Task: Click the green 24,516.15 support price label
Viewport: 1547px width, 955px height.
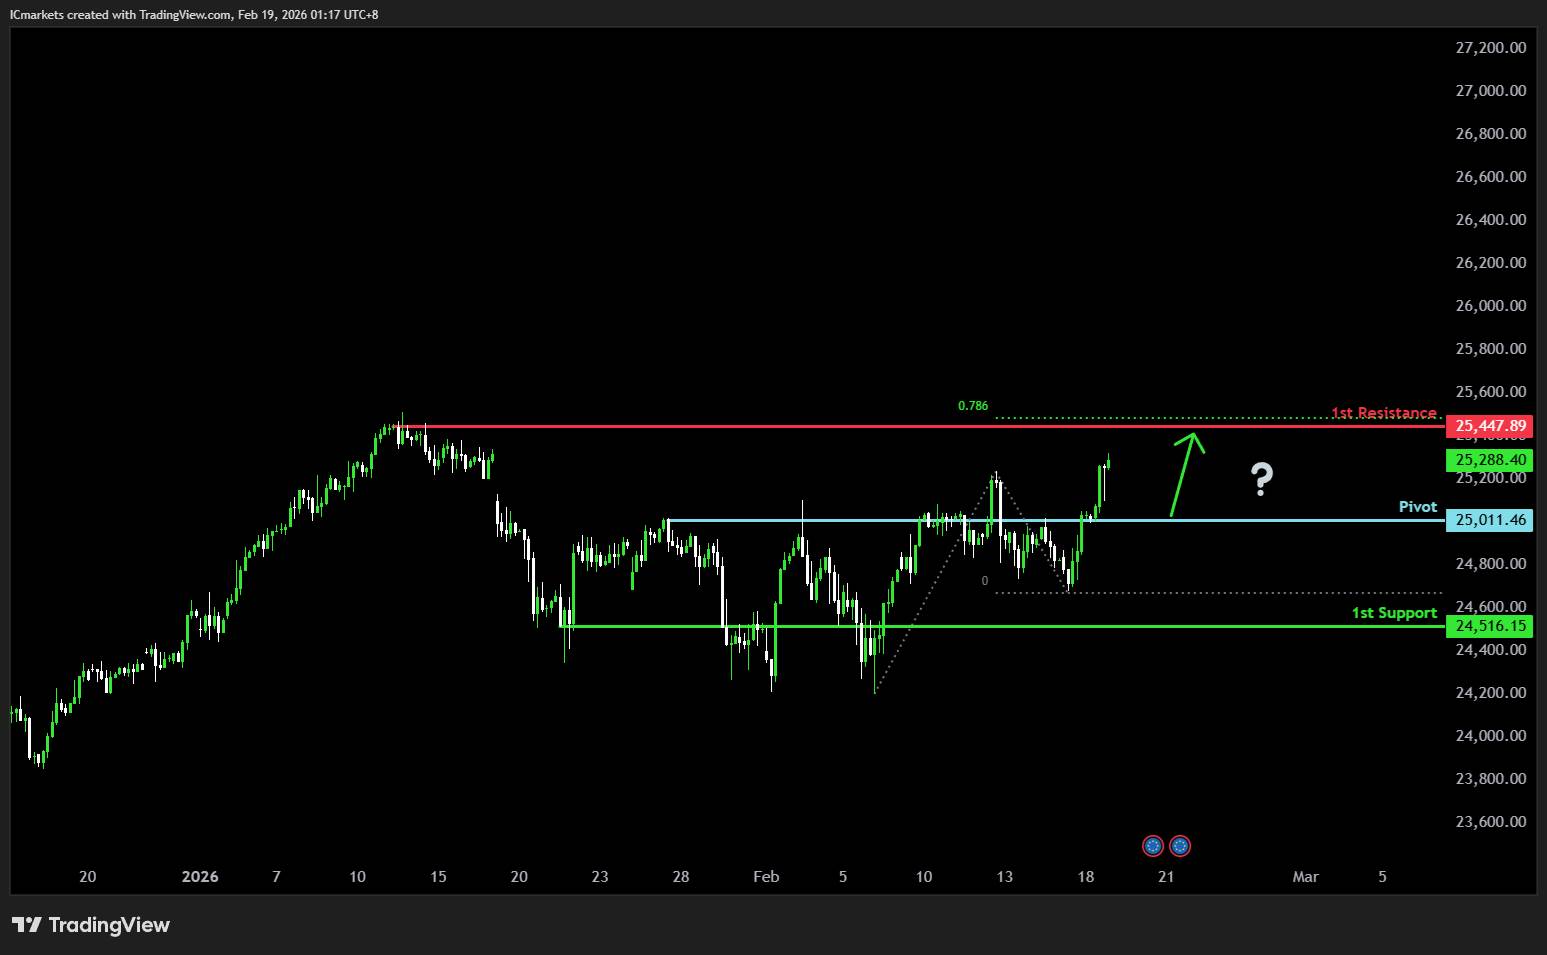Action: pyautogui.click(x=1489, y=626)
